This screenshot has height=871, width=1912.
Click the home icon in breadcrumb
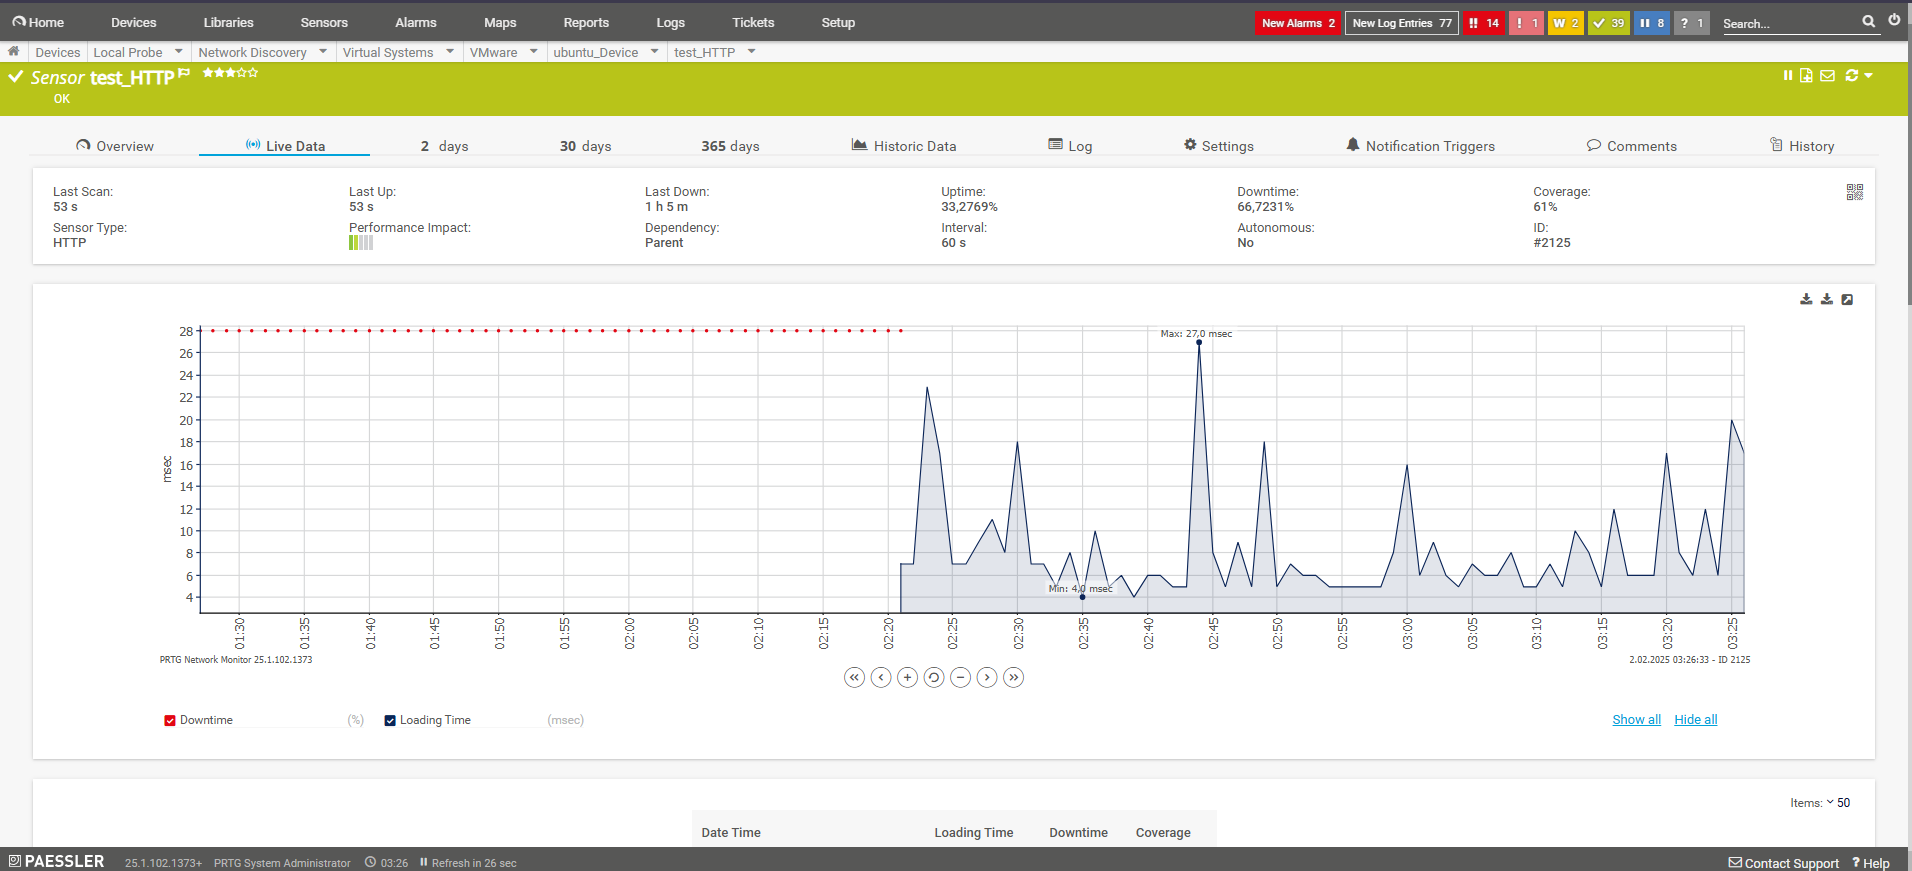click(14, 51)
